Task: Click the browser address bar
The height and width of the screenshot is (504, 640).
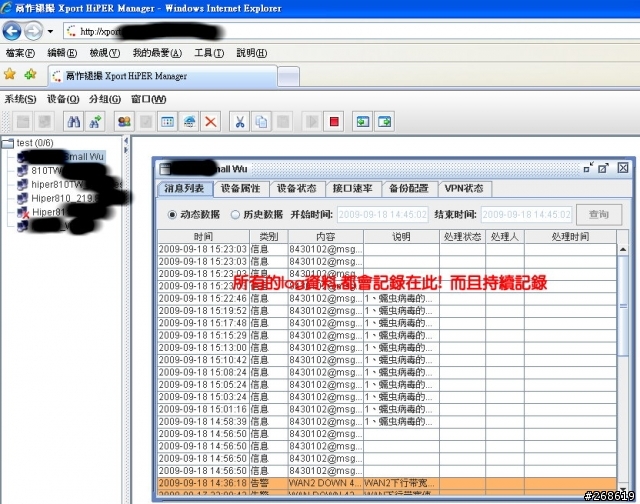Action: [x=351, y=31]
